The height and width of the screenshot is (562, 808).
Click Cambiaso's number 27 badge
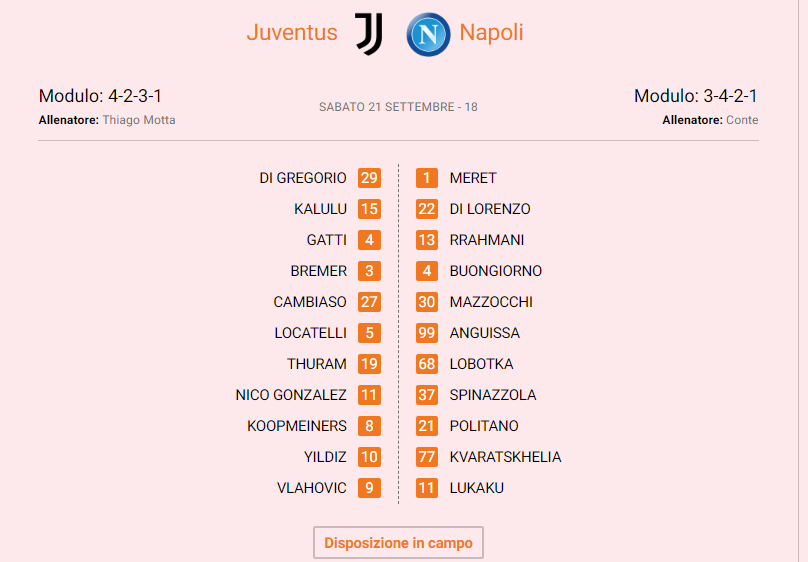[x=369, y=302]
